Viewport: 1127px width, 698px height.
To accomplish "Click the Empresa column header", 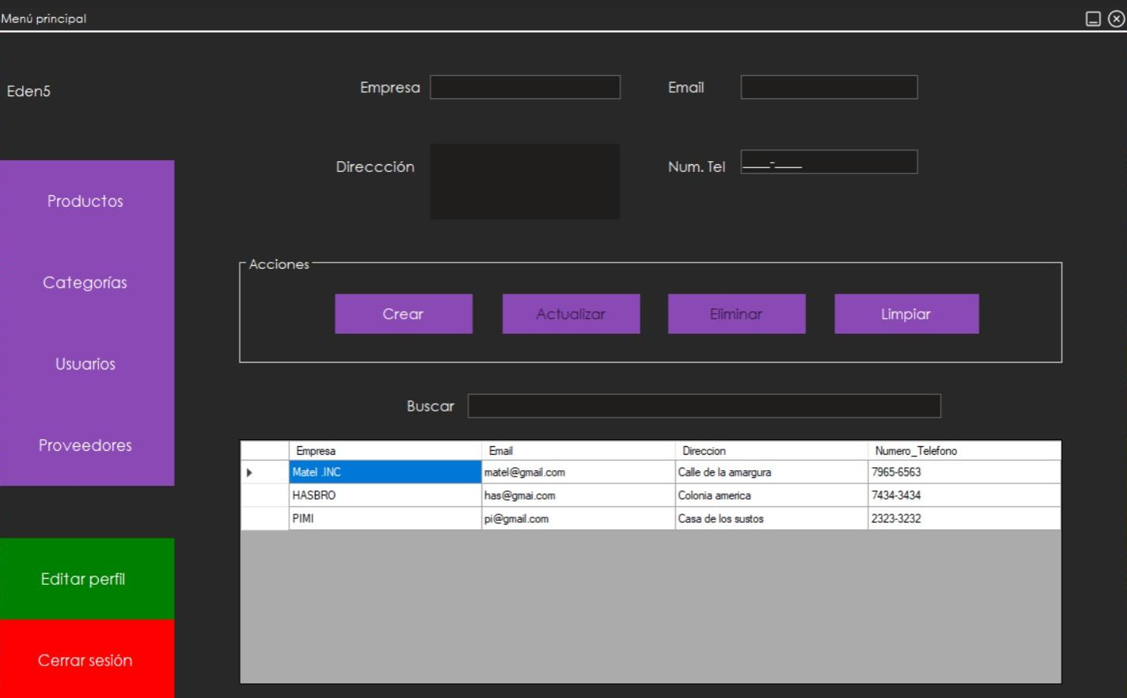I will [x=384, y=451].
